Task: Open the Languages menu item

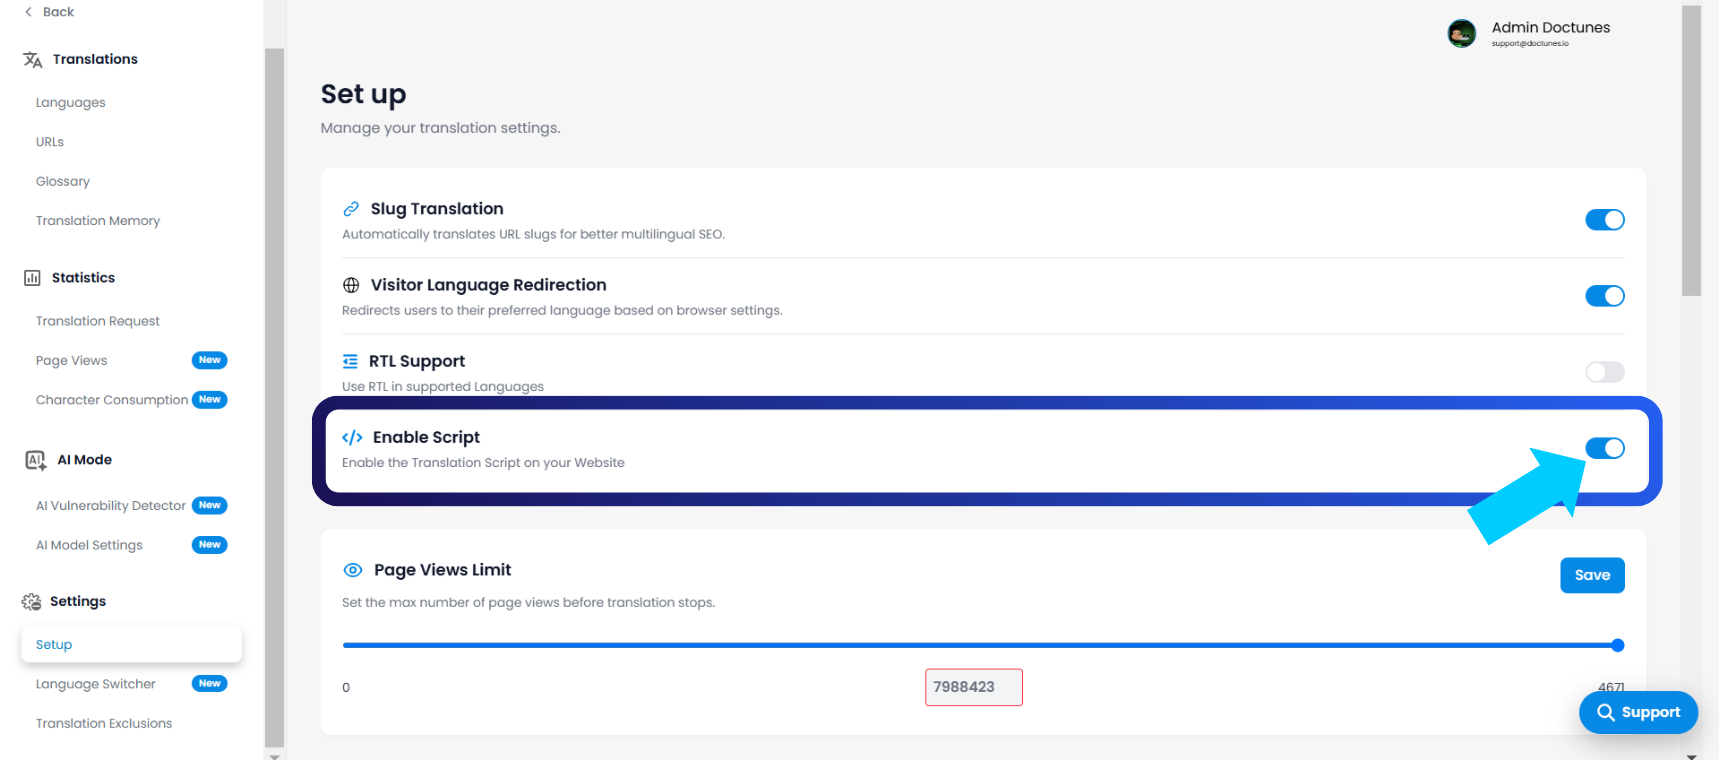Action: click(70, 102)
